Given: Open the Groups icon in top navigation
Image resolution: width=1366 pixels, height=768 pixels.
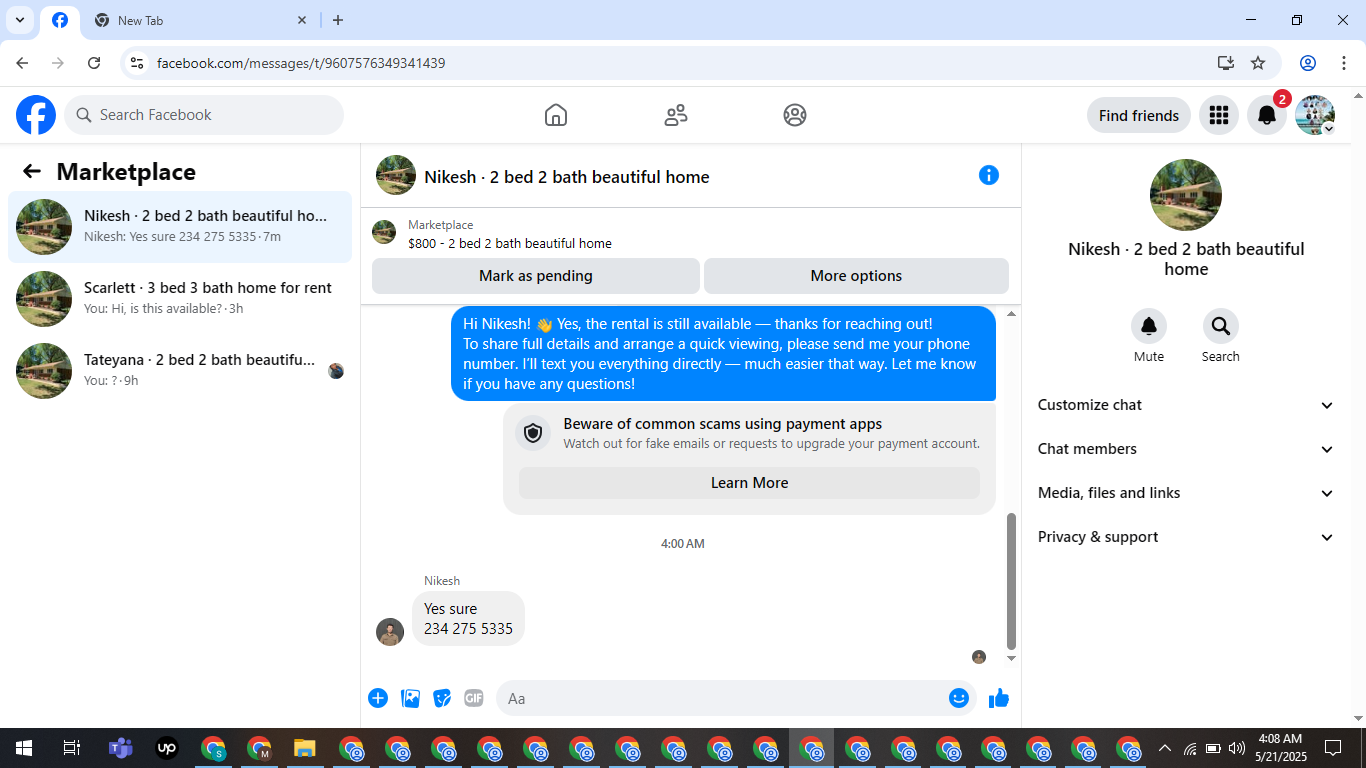Looking at the screenshot, I should [795, 115].
